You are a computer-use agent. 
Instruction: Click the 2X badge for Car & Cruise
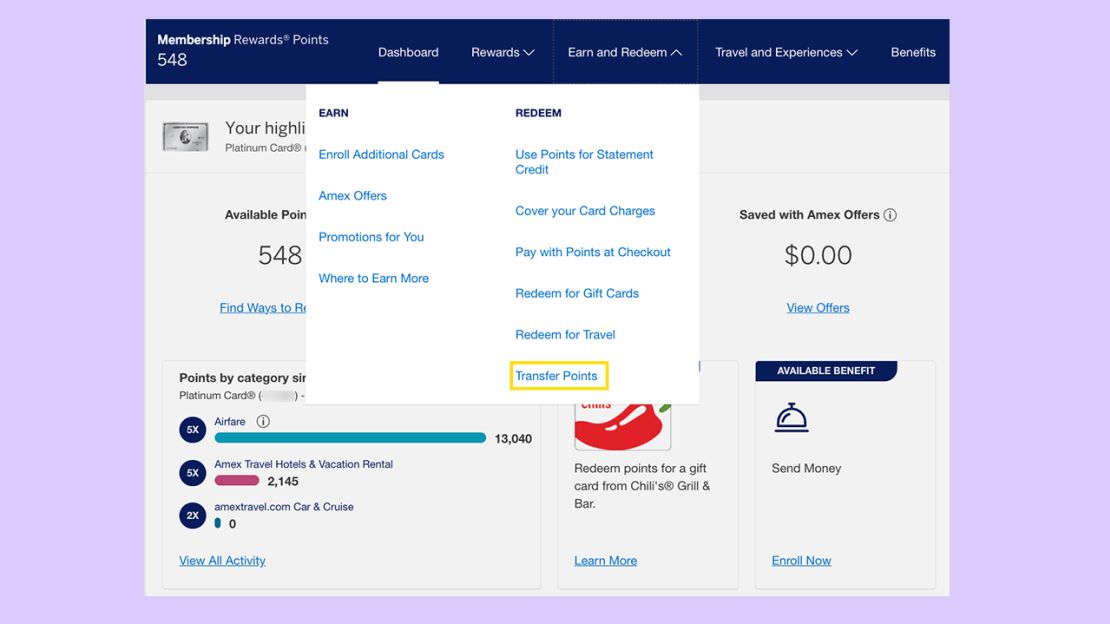[193, 516]
